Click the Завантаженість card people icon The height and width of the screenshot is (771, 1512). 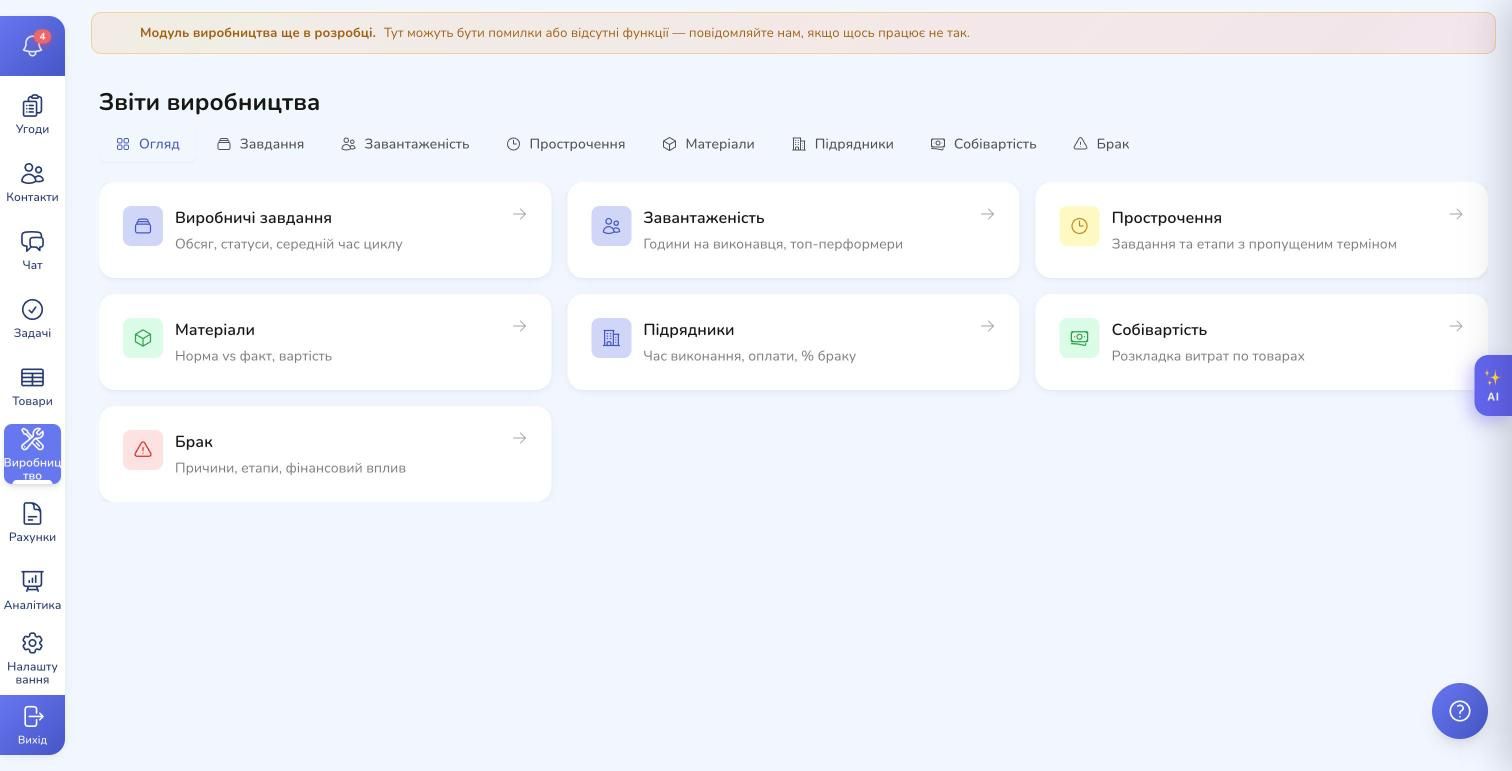coord(611,226)
